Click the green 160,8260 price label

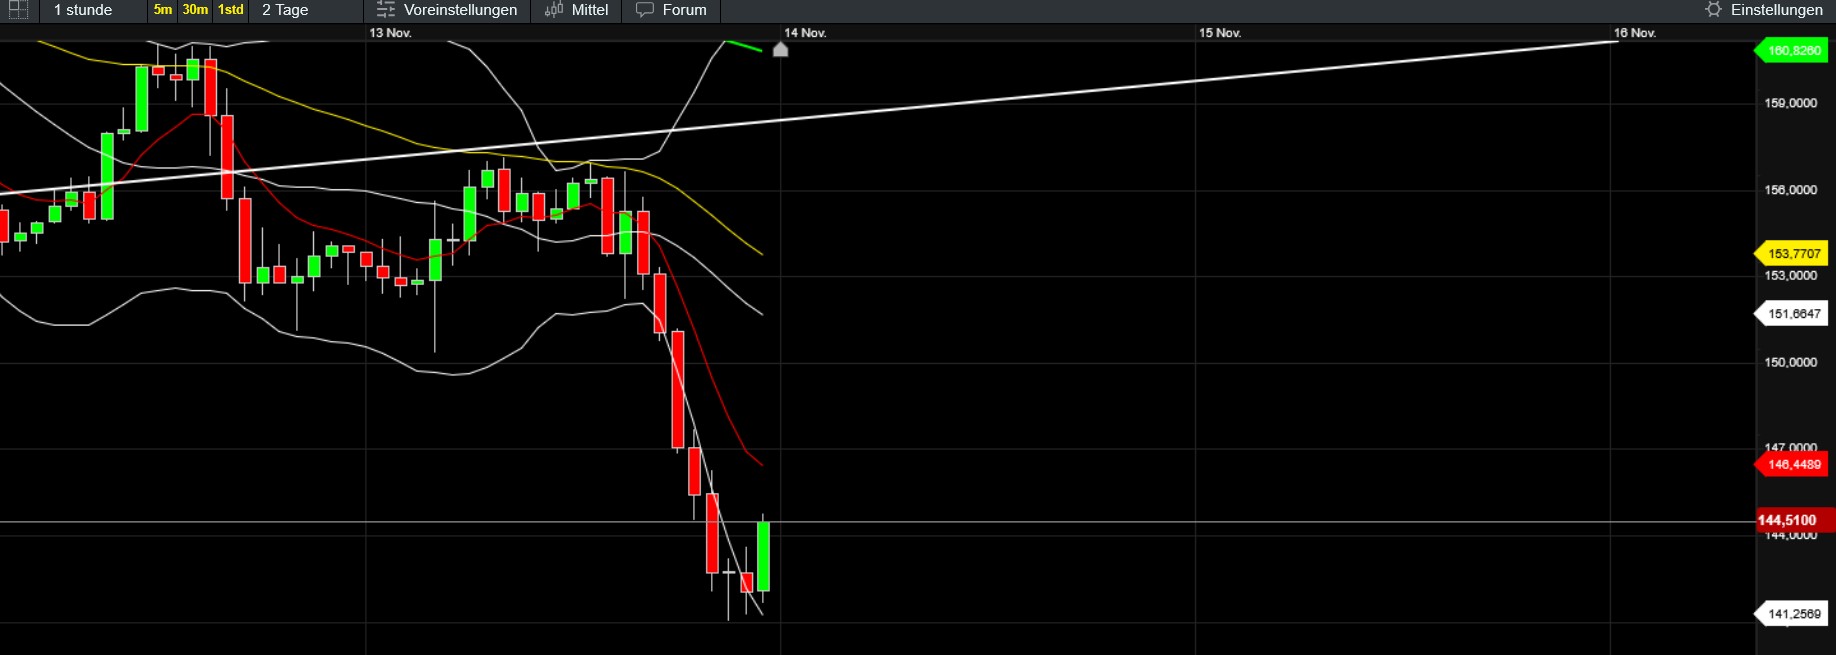[1793, 51]
